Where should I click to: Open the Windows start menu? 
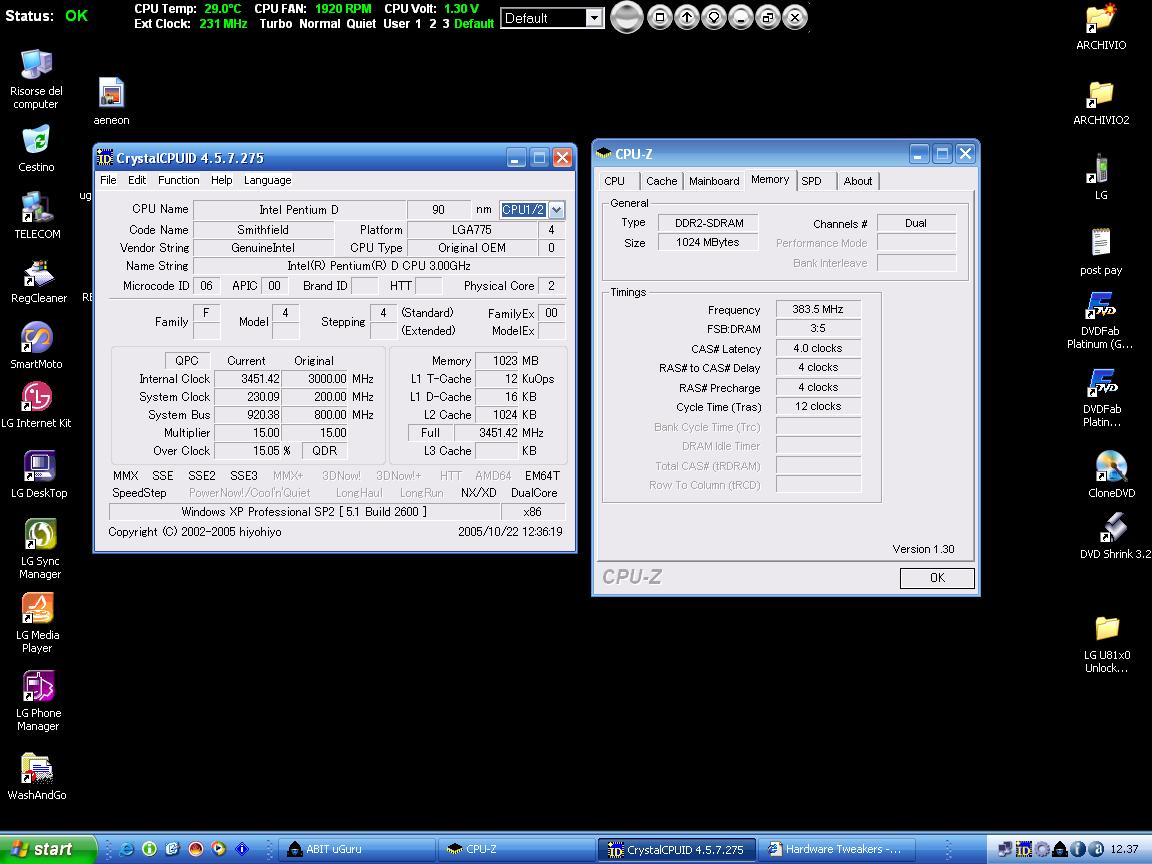(x=48, y=849)
